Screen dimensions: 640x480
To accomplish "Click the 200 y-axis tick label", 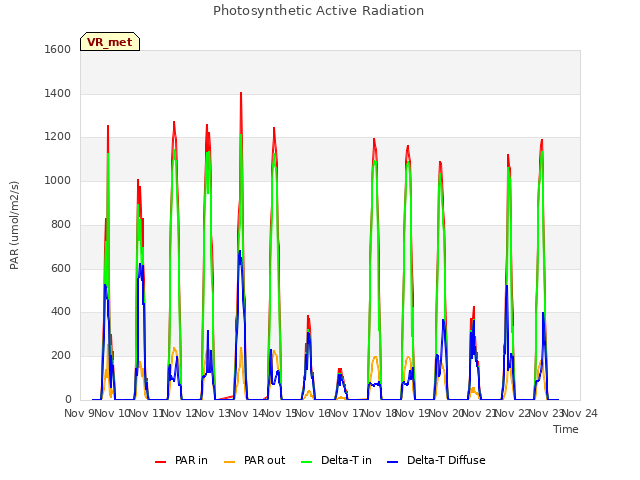I will (61, 356).
